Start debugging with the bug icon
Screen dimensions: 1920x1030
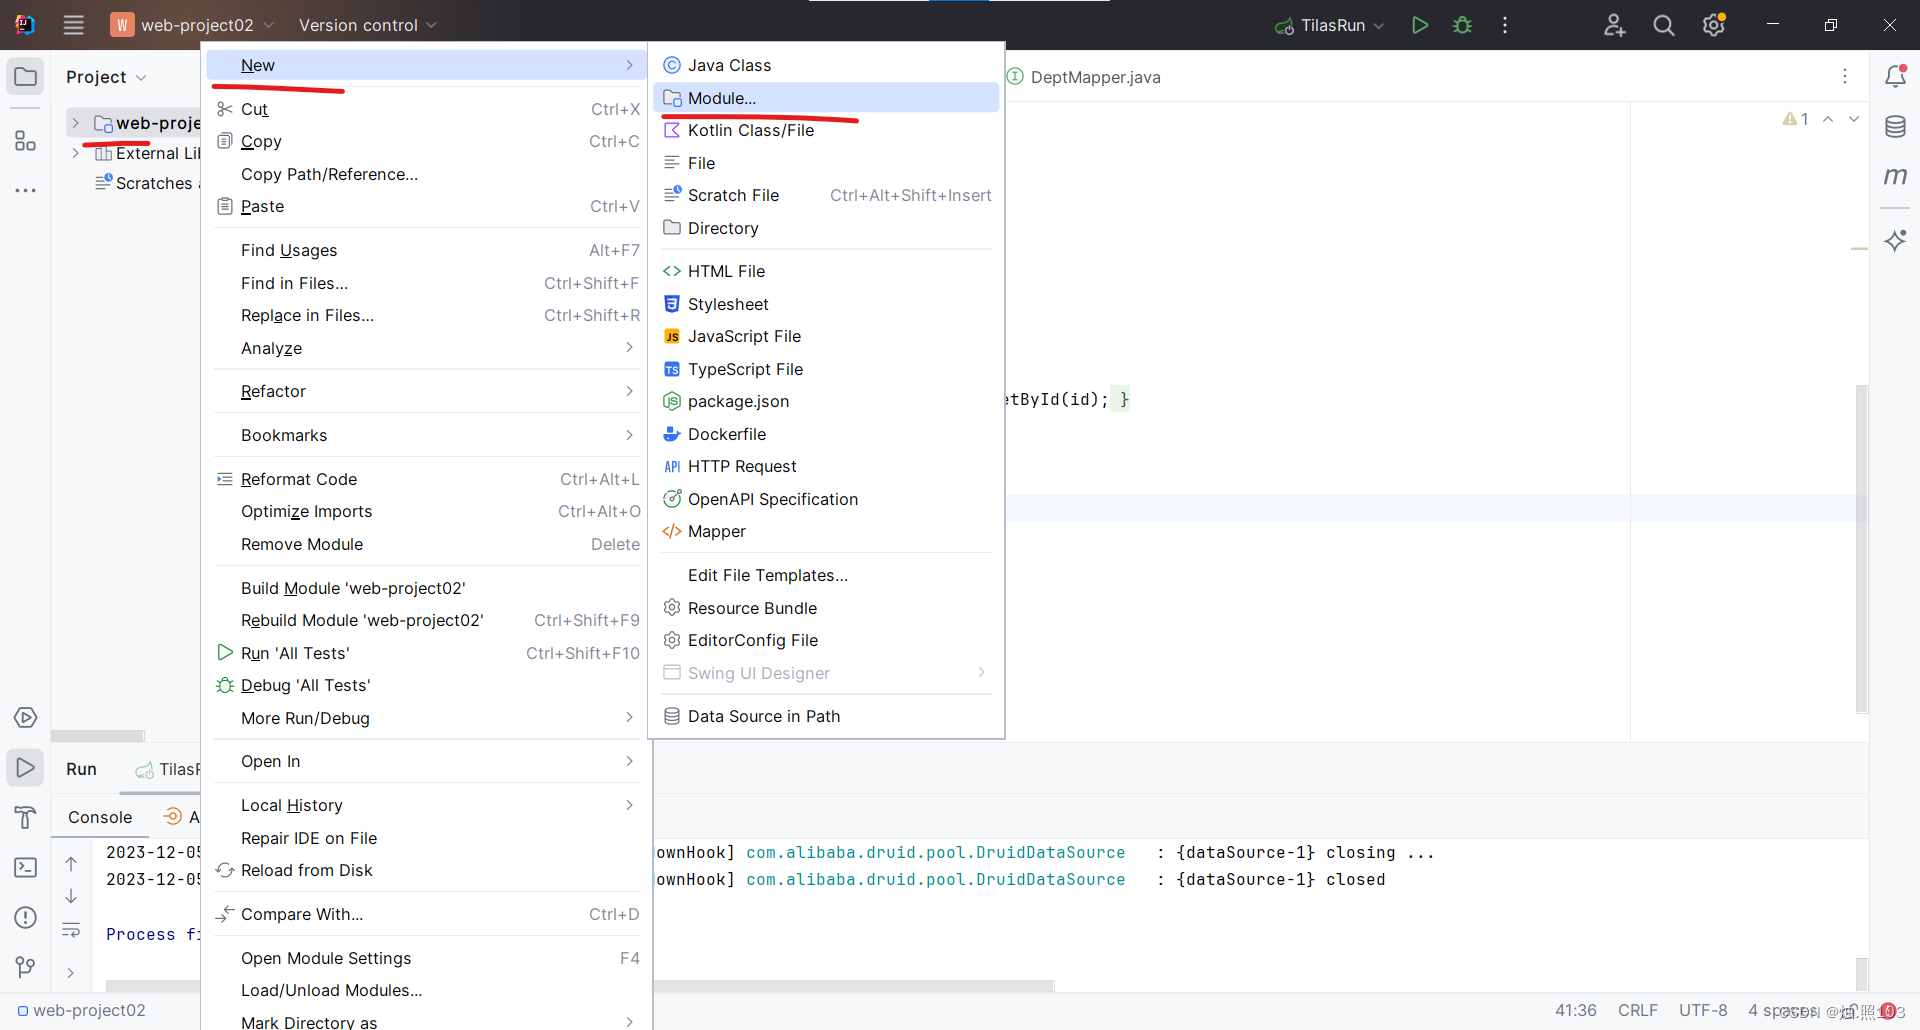(x=1462, y=25)
